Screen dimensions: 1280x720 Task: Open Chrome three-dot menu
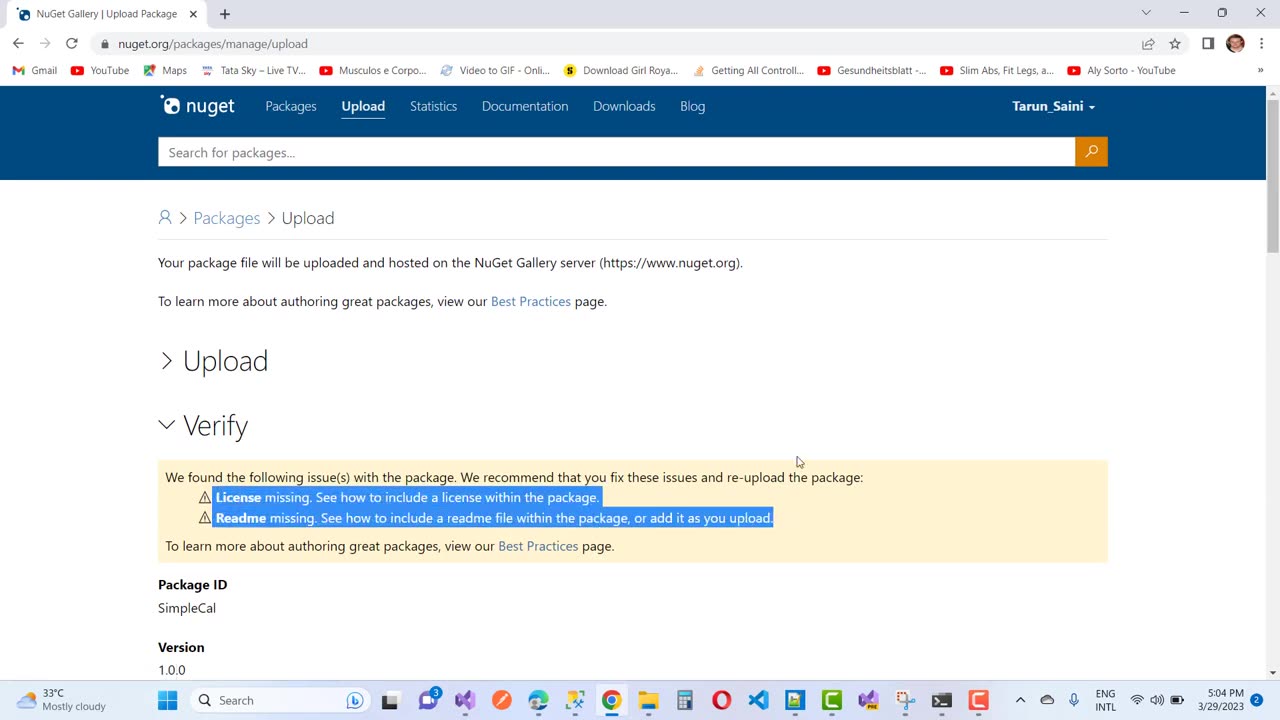(1261, 44)
